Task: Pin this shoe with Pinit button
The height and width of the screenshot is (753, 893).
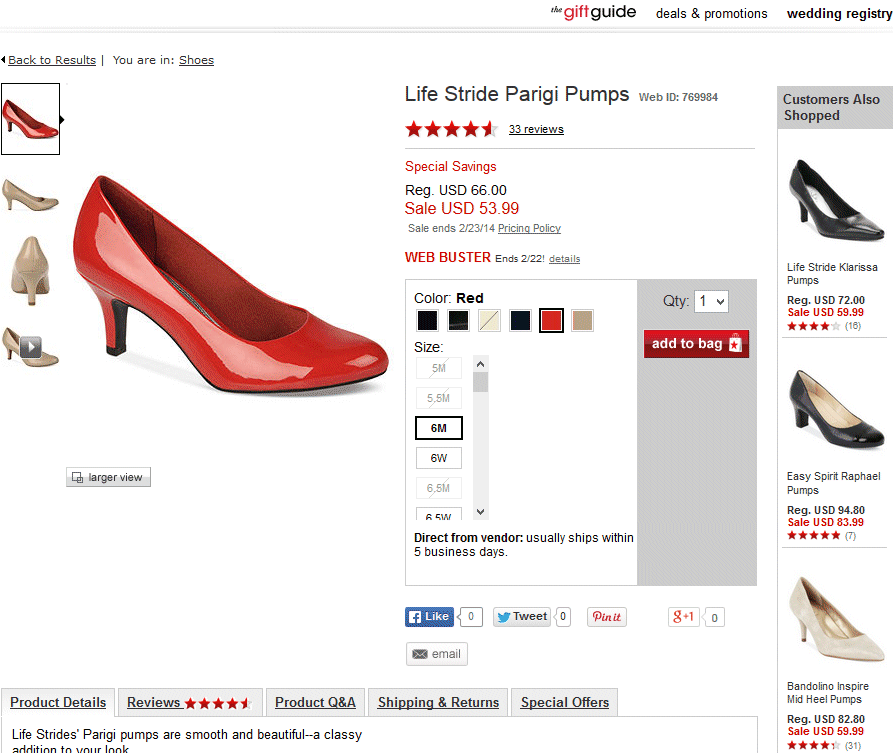Action: pyautogui.click(x=606, y=617)
